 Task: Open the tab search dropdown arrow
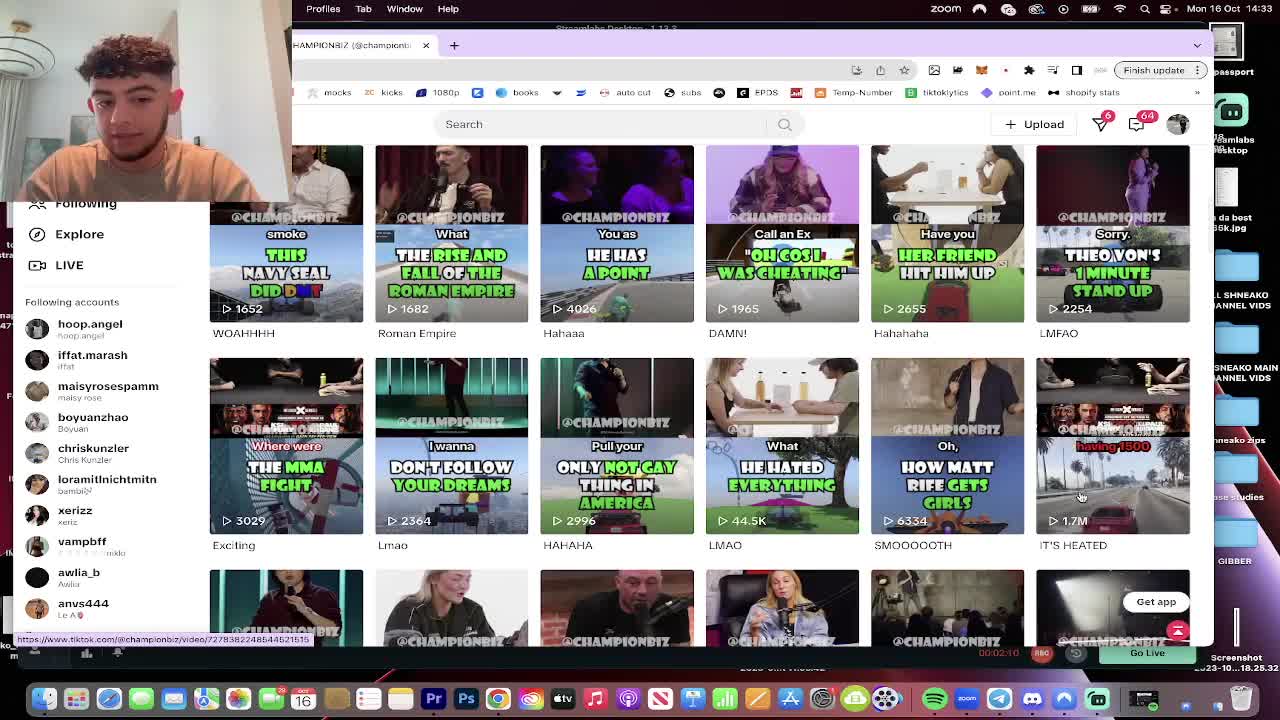point(1197,45)
